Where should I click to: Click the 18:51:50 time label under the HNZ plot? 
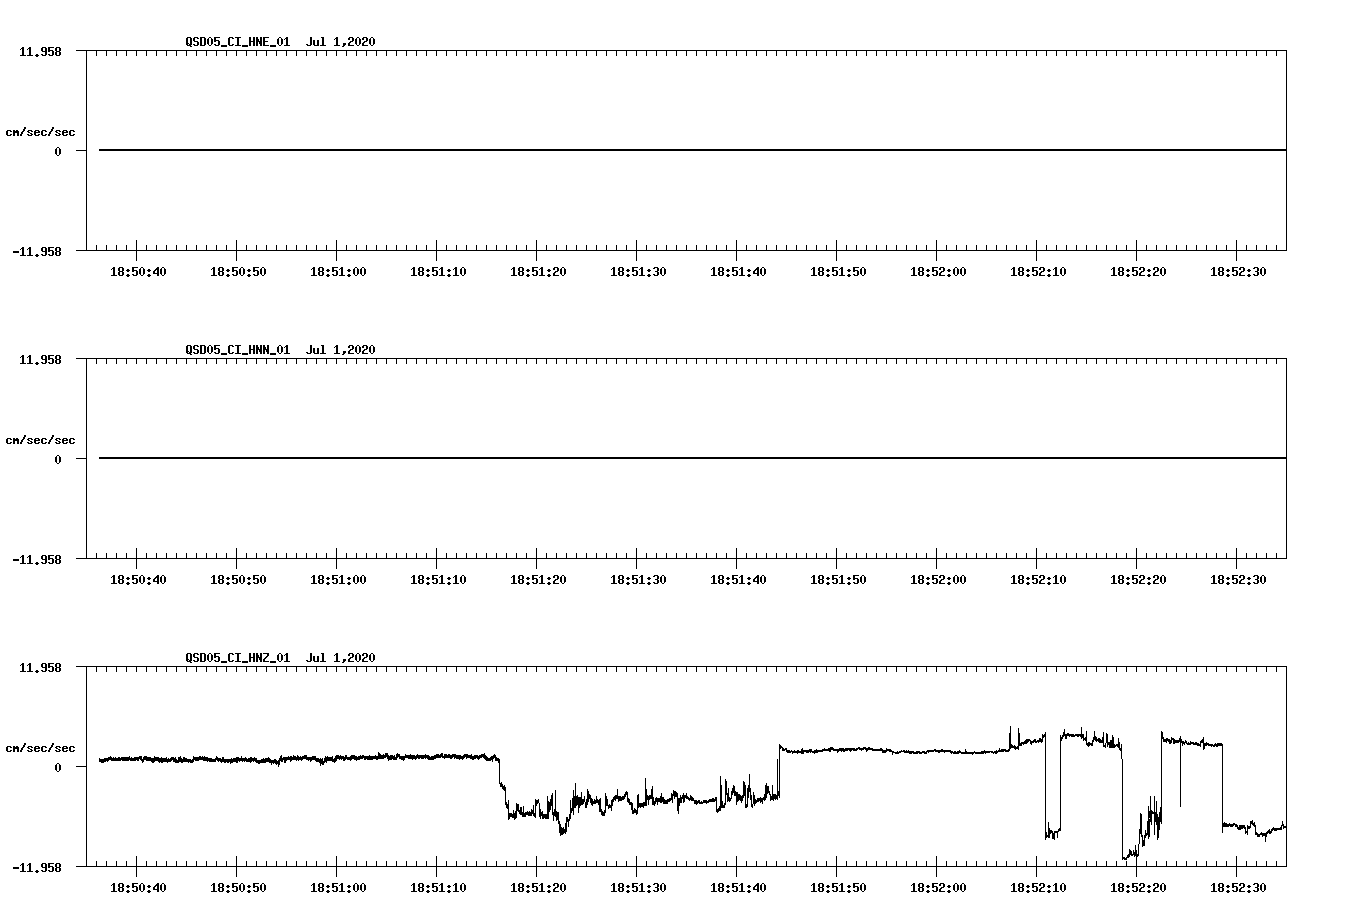click(838, 888)
